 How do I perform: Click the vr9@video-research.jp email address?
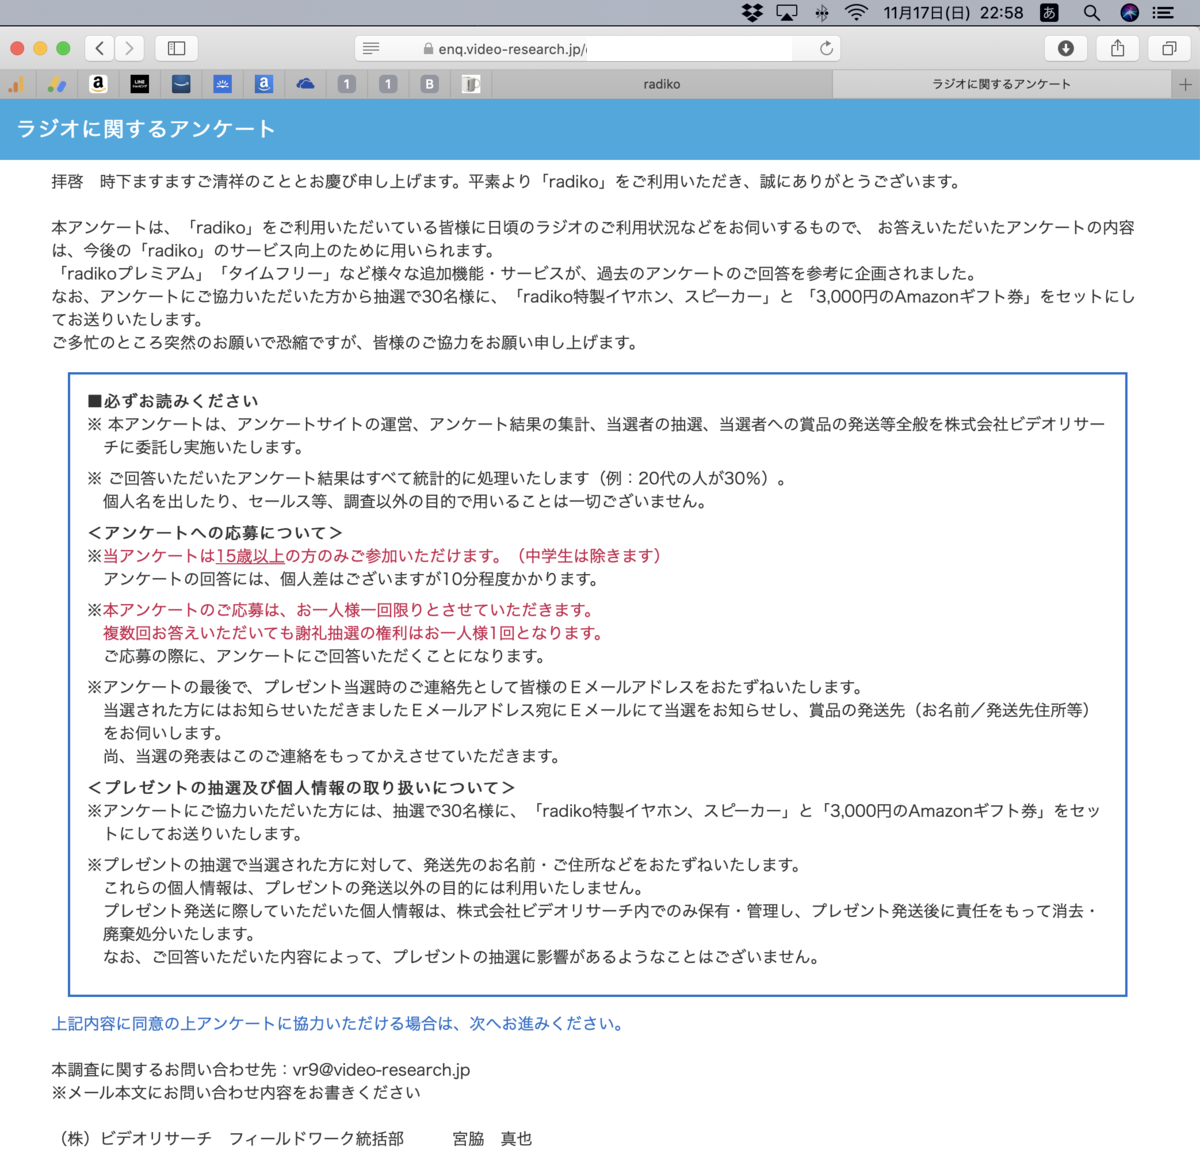tap(381, 1069)
